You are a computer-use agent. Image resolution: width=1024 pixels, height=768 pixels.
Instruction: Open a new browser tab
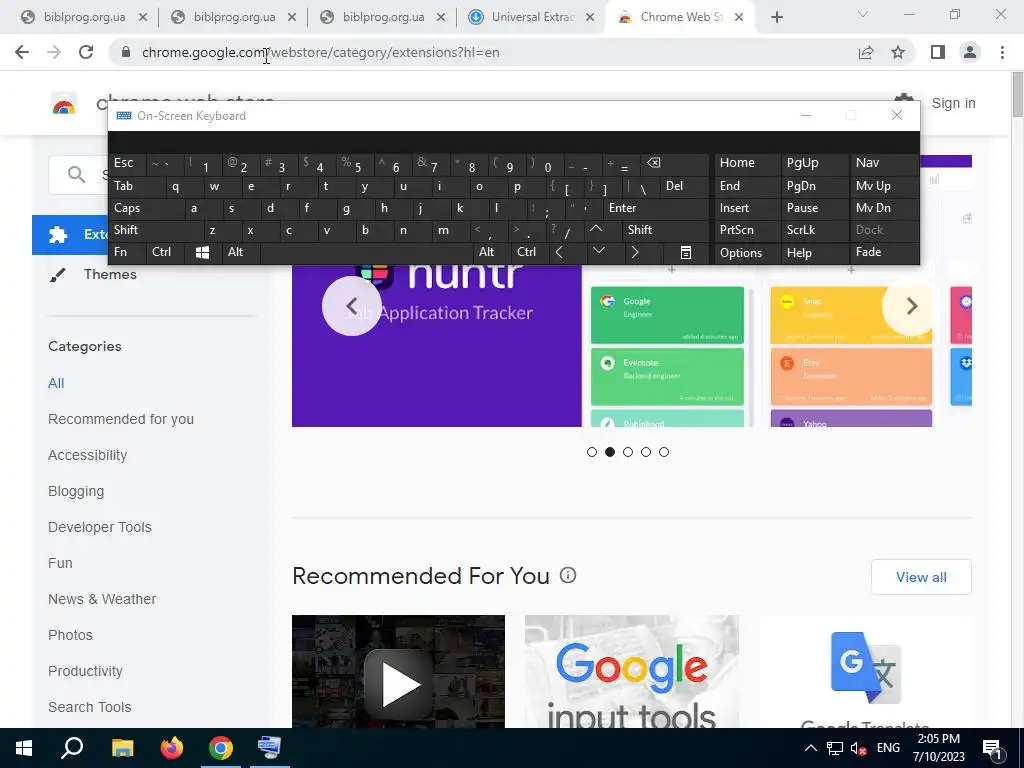point(776,17)
